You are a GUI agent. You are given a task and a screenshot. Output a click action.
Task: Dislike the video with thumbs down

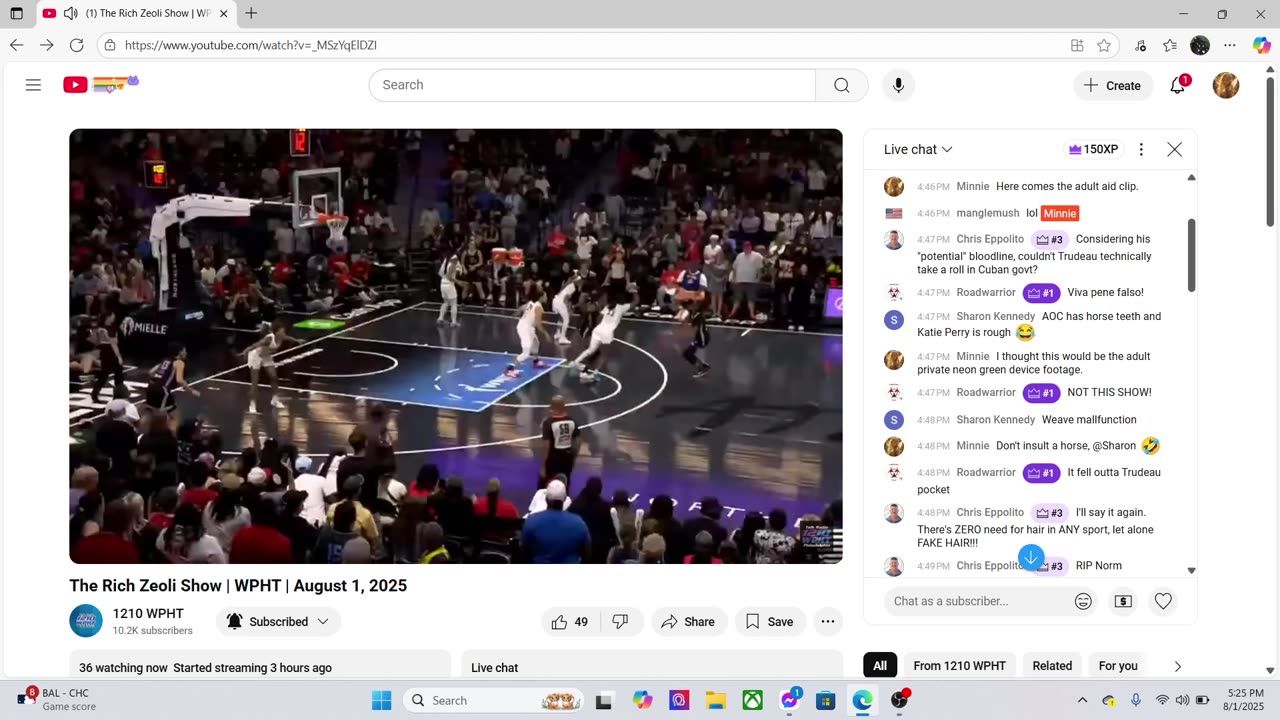pos(620,622)
